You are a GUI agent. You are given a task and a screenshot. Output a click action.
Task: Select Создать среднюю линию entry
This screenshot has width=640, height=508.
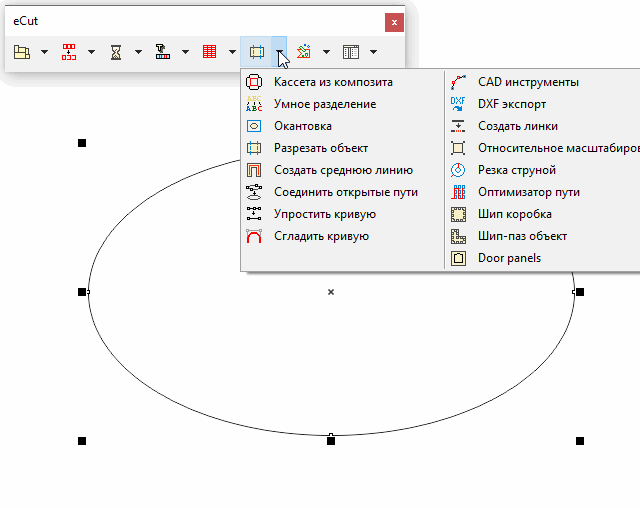(x=342, y=170)
